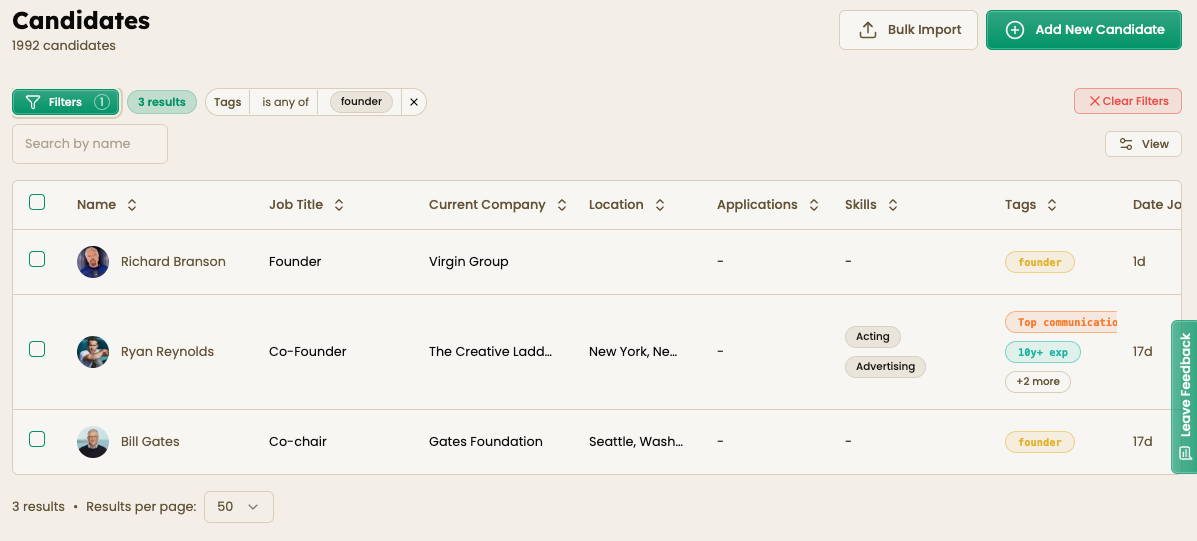This screenshot has width=1197, height=541.
Task: Sort by Location column arrows
Action: pyautogui.click(x=660, y=205)
